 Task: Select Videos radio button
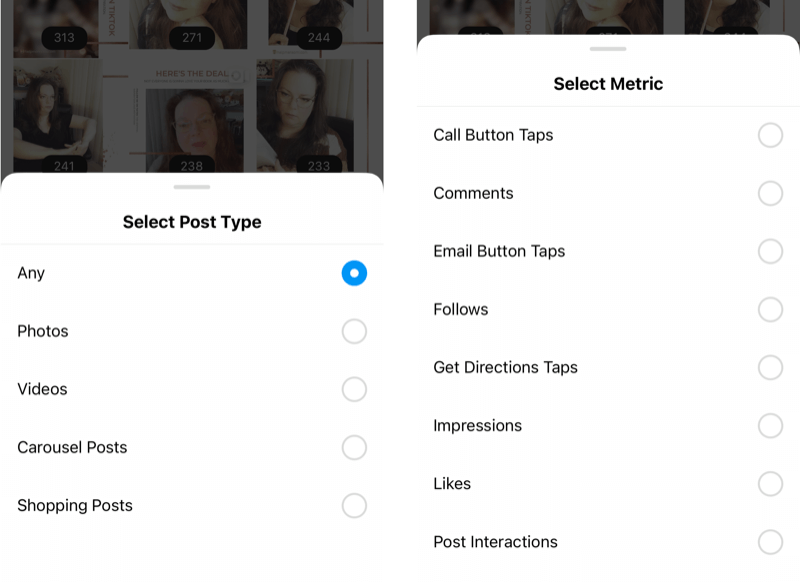click(354, 389)
